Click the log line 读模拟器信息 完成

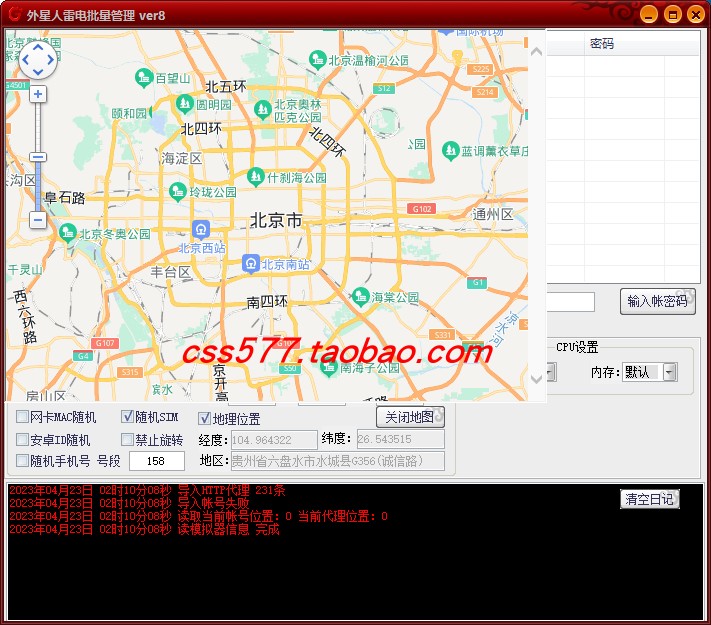pos(144,529)
